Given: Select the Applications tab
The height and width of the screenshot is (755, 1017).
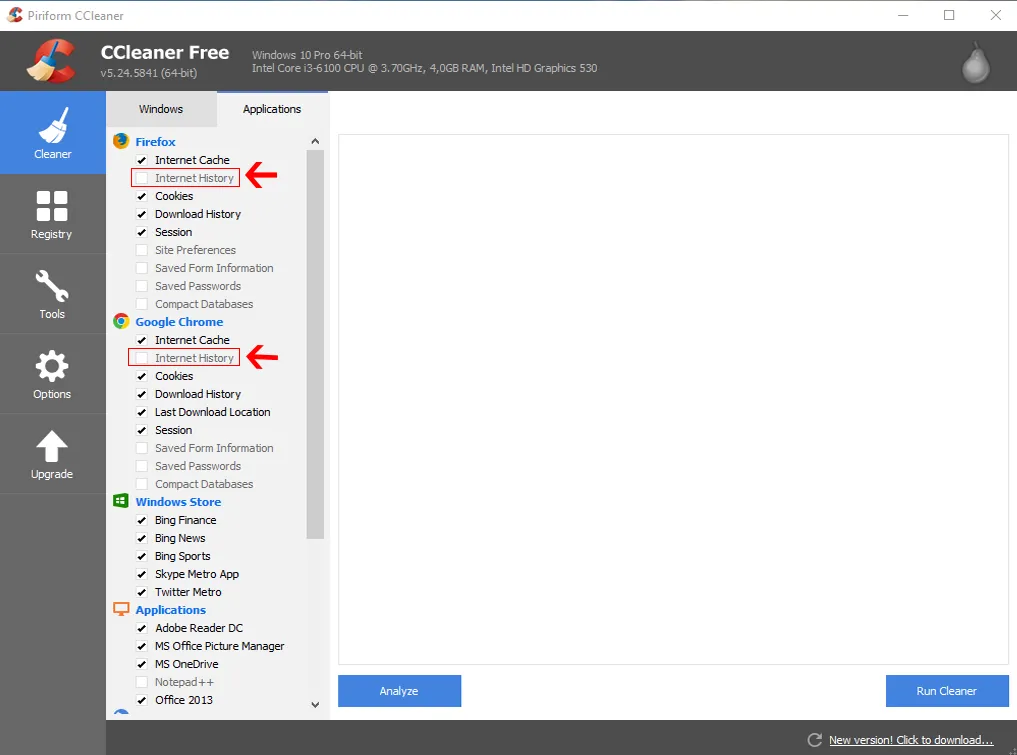Looking at the screenshot, I should tap(272, 109).
